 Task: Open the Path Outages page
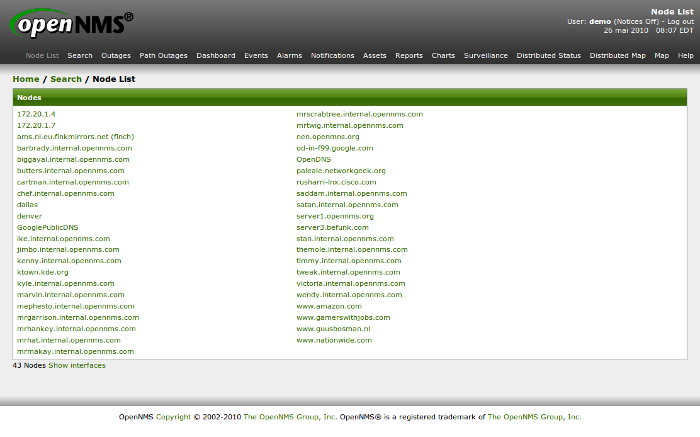164,56
